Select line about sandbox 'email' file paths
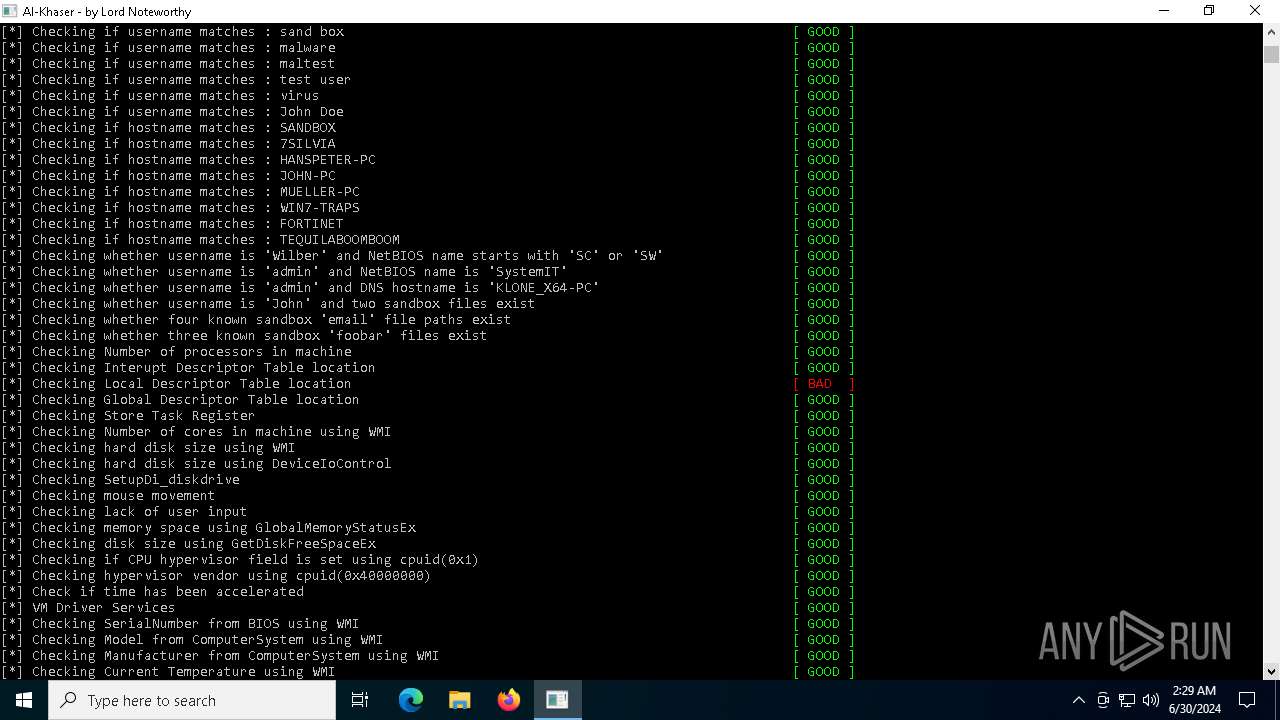The height and width of the screenshot is (720, 1280). tap(256, 319)
